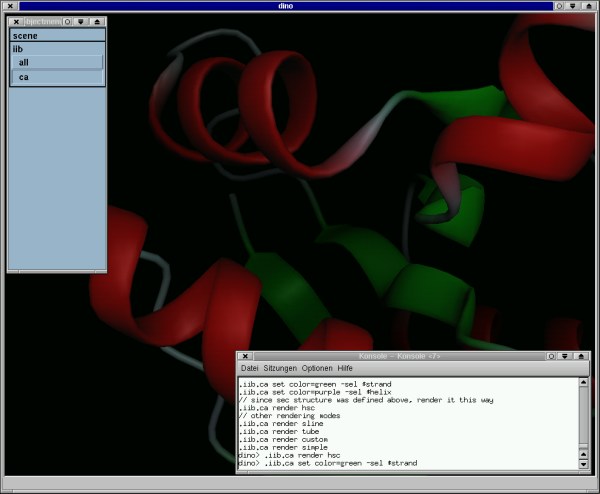Click the sticky circle icon on Konsole titlebar
Screen dimensions: 600x494
point(551,356)
